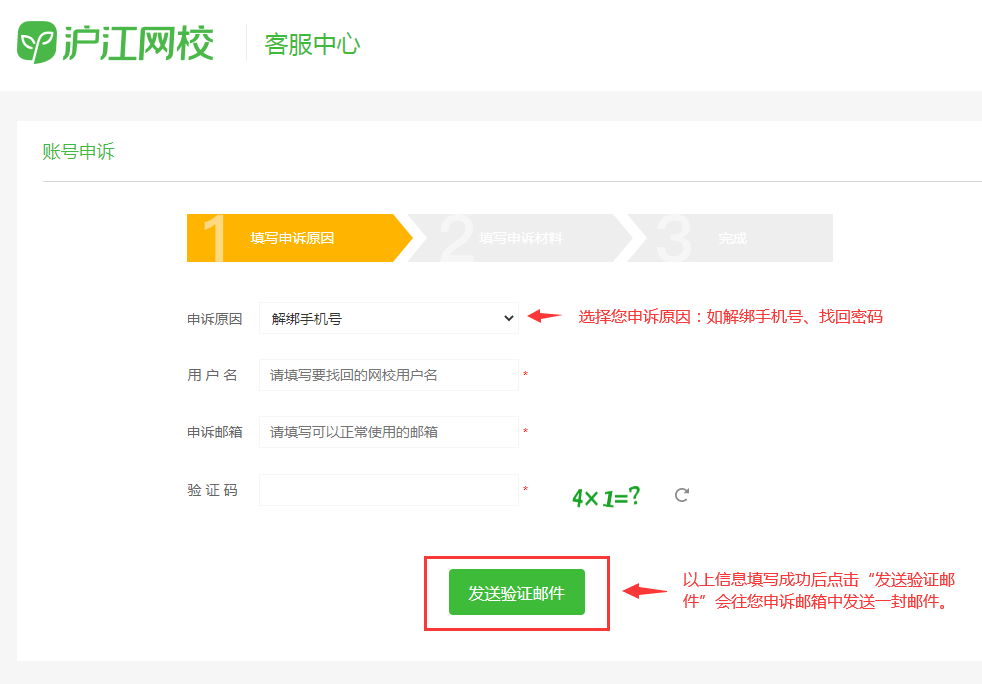Screen dimensions: 982x684
Task: Click the large step number 3 graphic
Action: [x=673, y=238]
